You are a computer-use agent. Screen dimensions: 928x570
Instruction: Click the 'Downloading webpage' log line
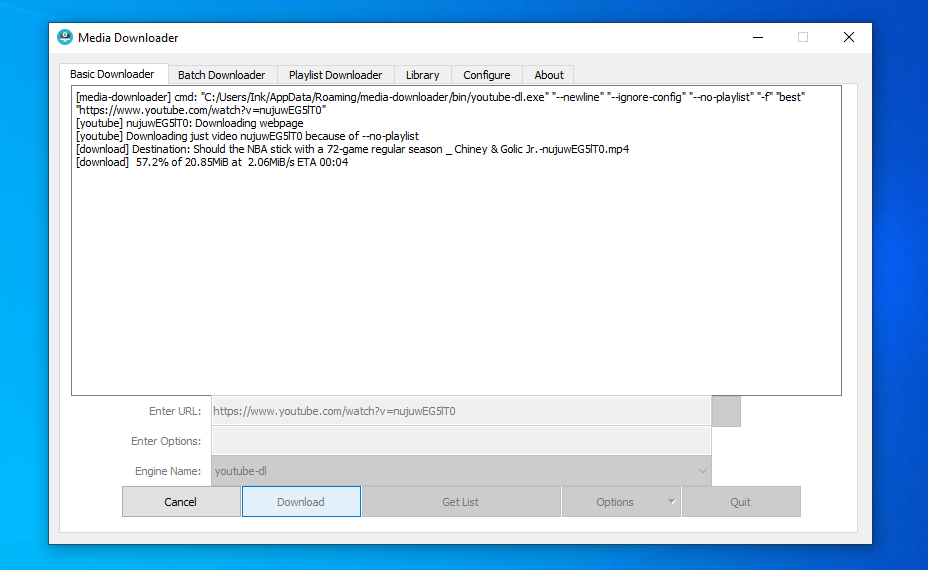coord(189,123)
